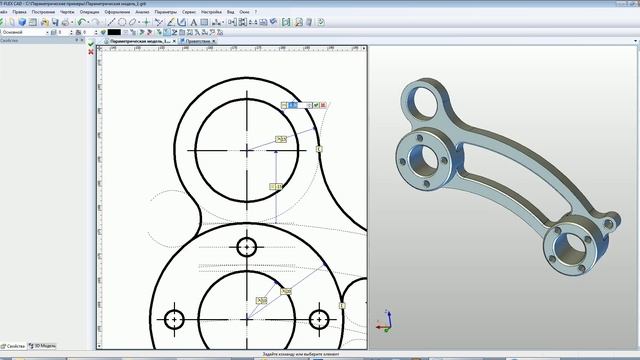This screenshot has height=360, width=640.
Task: Select the text tool letter A icon
Action: 193,22
